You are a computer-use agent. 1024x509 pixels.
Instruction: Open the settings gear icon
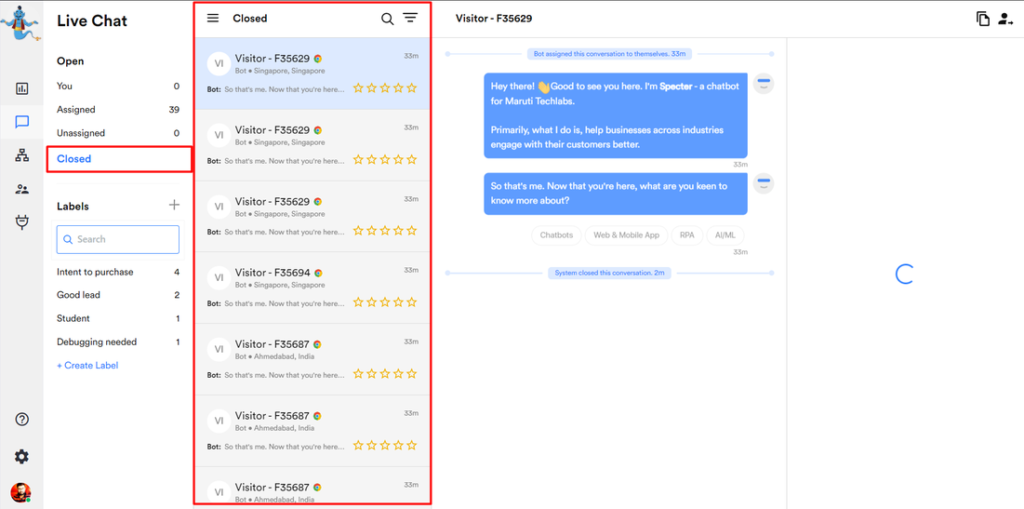(22, 457)
